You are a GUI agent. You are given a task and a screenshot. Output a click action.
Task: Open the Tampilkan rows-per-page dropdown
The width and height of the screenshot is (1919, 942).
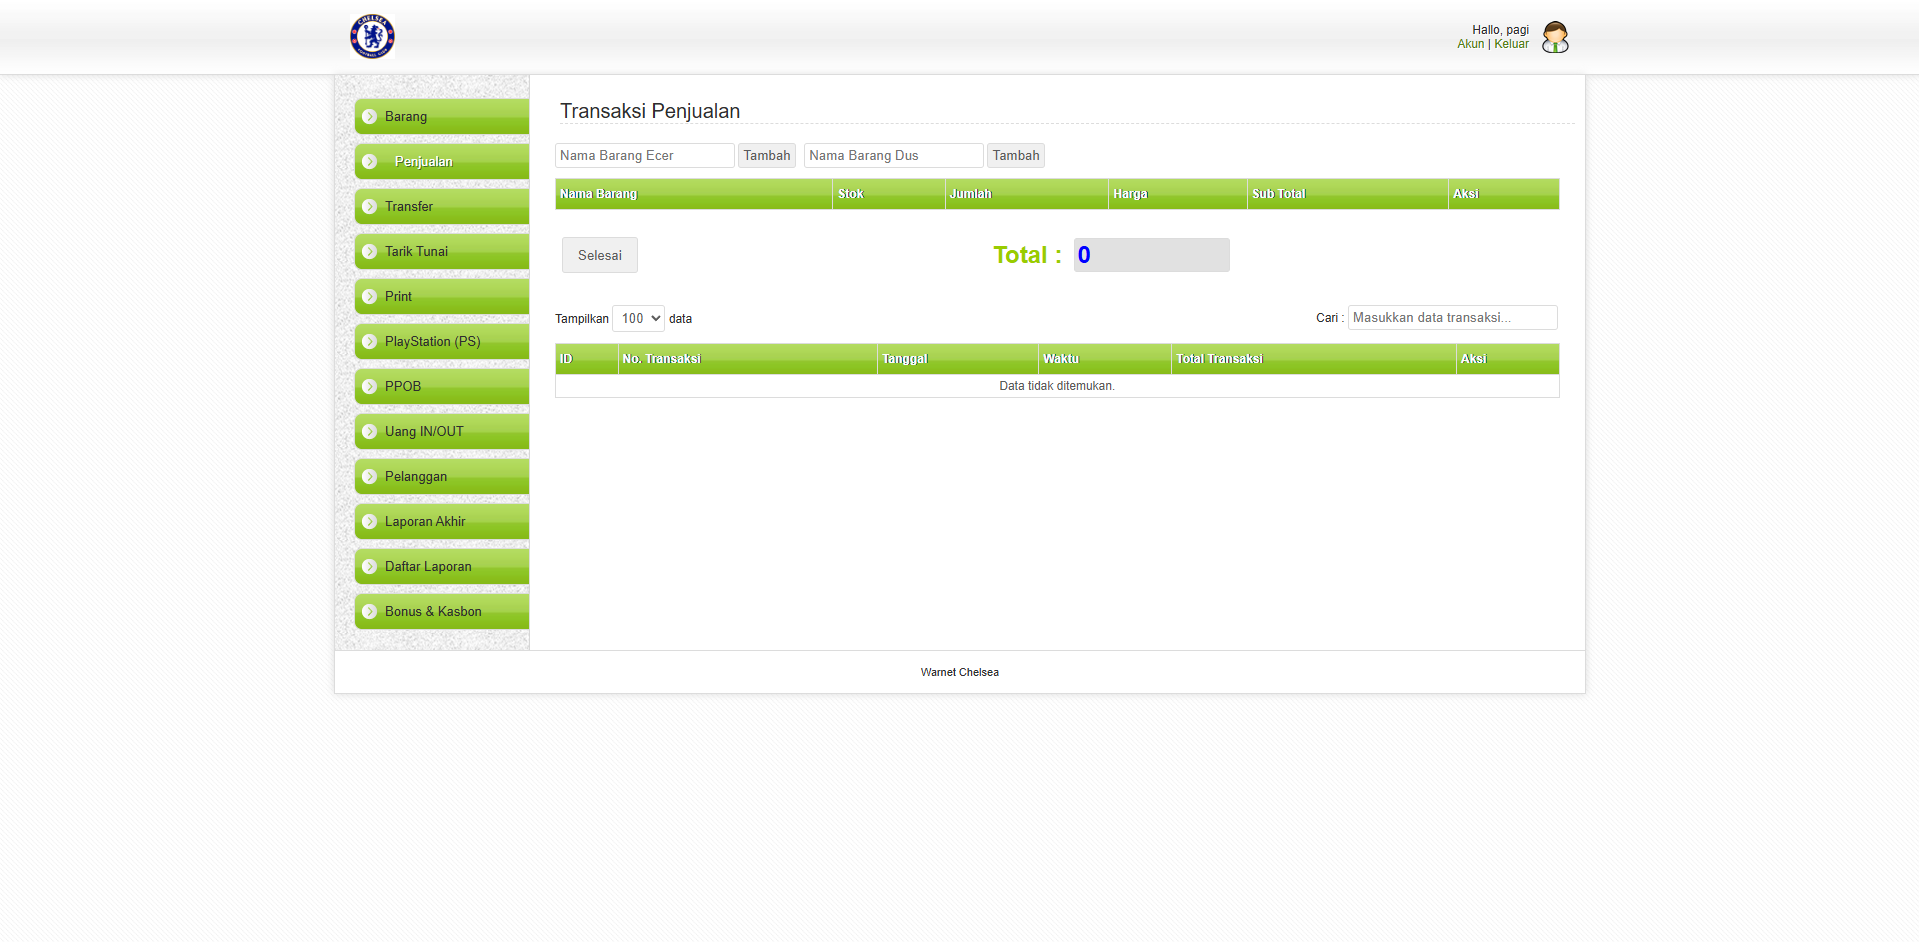coord(638,319)
